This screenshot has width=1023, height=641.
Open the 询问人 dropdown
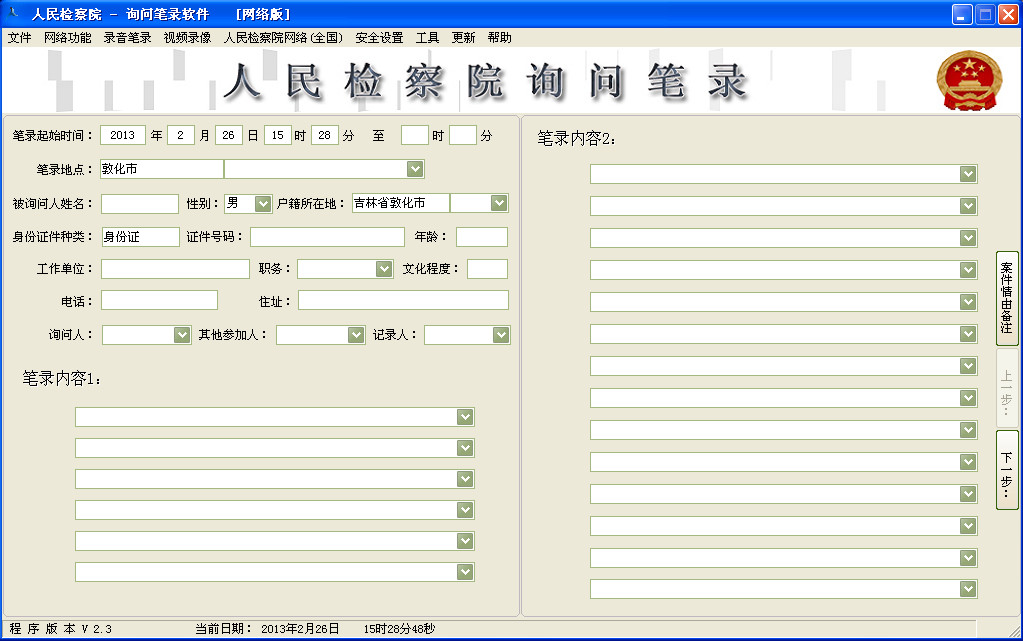180,334
